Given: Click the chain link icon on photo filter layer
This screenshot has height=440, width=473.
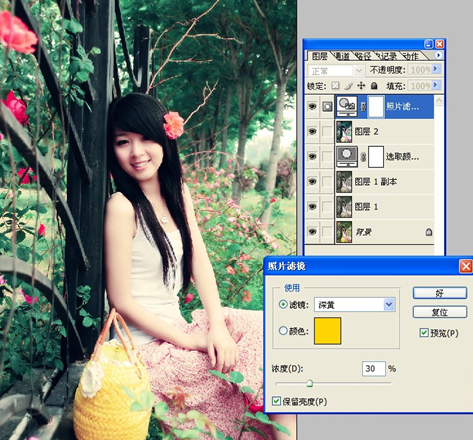Looking at the screenshot, I should (x=363, y=107).
